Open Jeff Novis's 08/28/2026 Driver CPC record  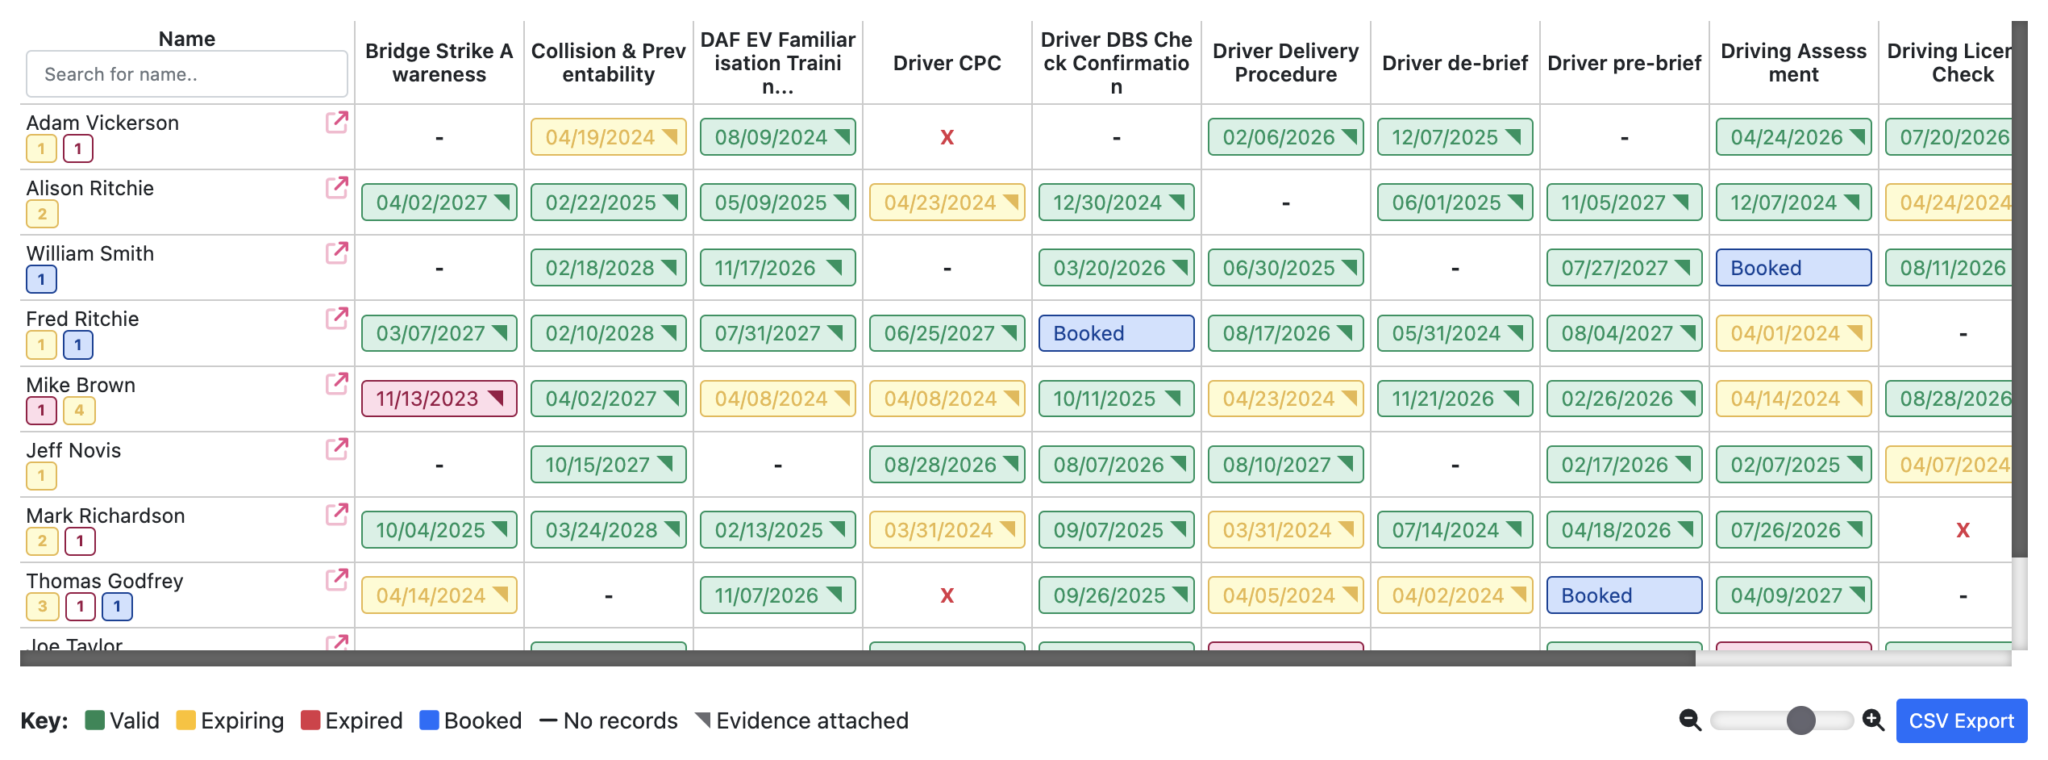tap(947, 465)
